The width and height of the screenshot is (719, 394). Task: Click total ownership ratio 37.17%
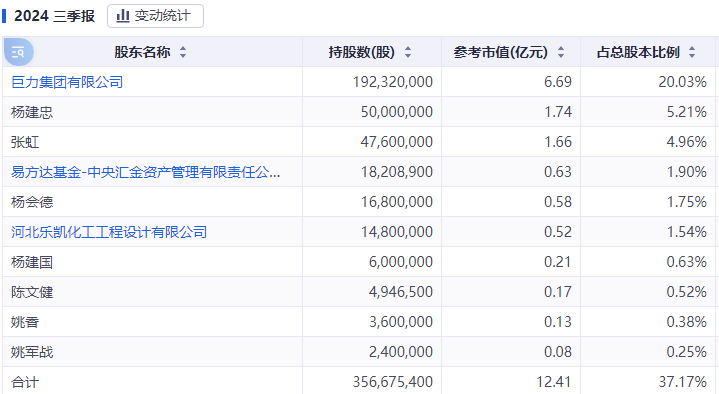click(x=682, y=382)
